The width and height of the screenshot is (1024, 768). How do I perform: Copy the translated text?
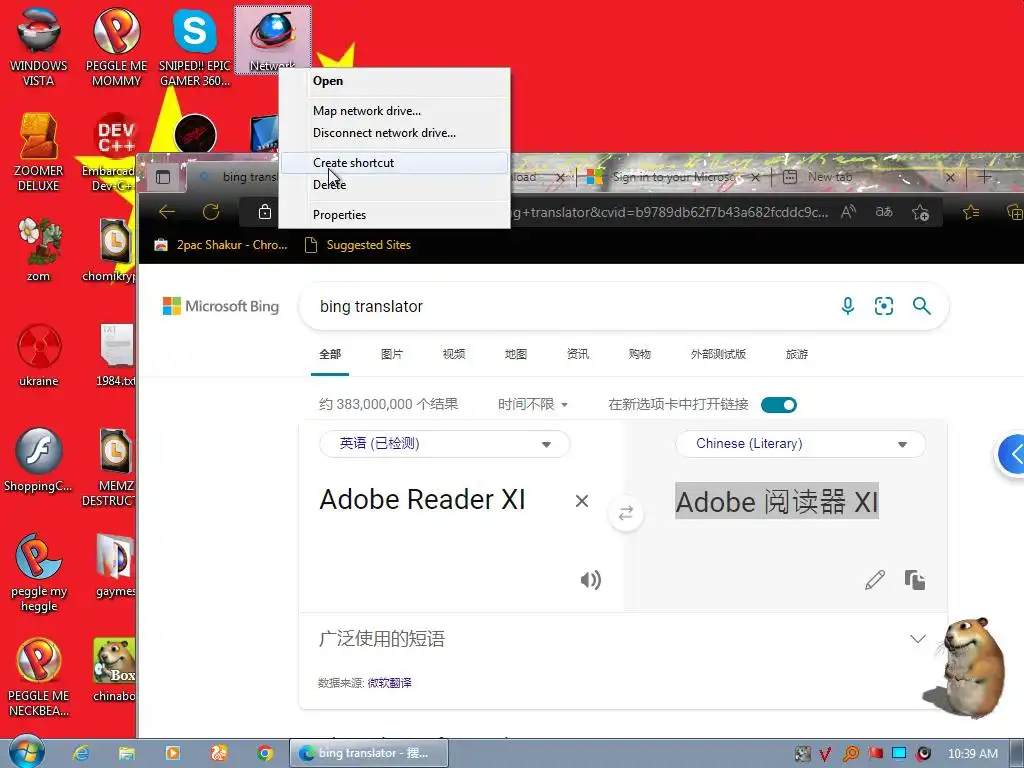click(914, 580)
